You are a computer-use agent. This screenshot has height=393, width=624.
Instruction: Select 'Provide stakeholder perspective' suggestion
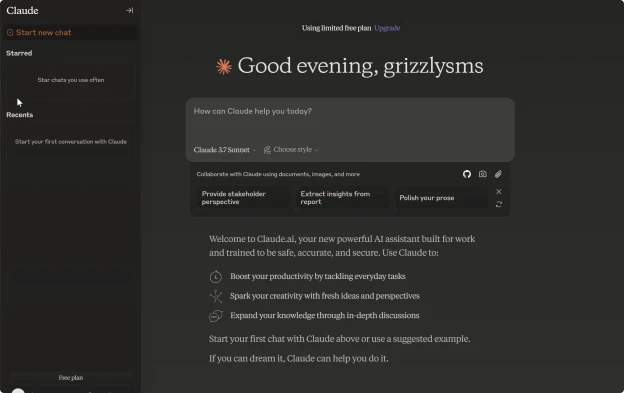243,198
